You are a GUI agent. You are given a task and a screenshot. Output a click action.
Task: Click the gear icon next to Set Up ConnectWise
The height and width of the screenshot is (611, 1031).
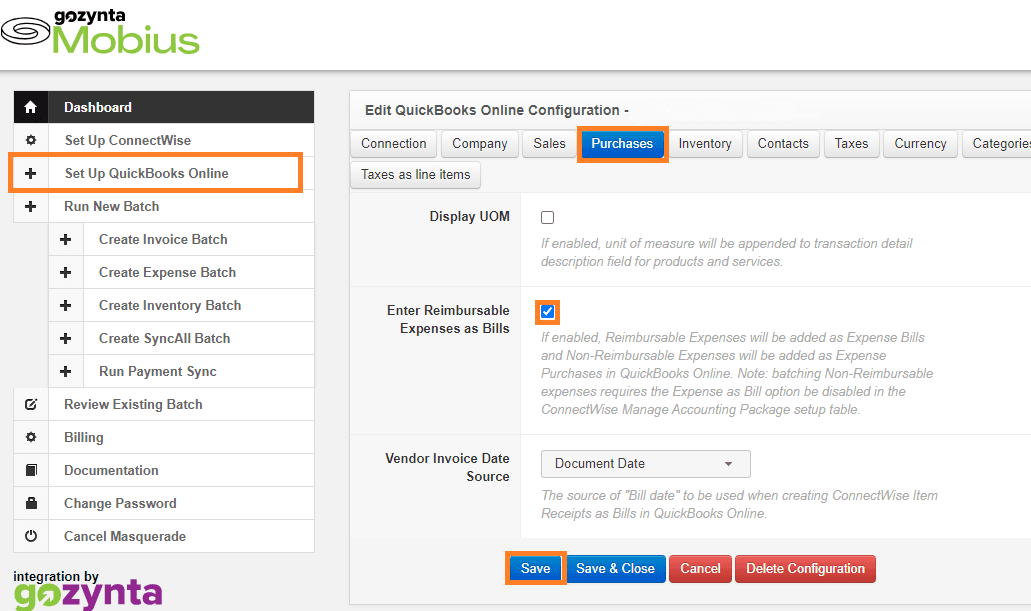(x=30, y=140)
